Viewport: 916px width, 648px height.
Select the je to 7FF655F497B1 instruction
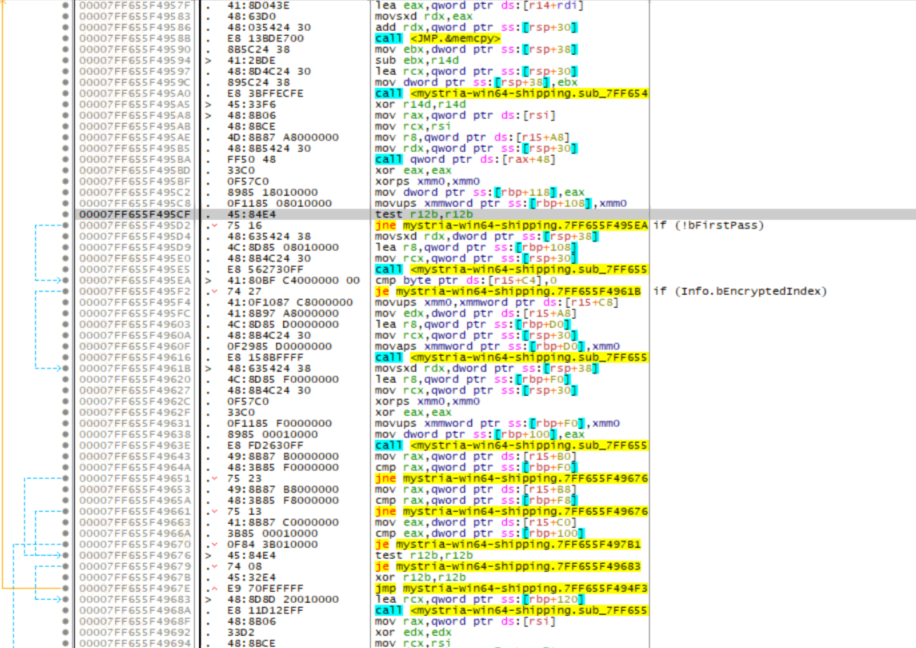point(508,545)
